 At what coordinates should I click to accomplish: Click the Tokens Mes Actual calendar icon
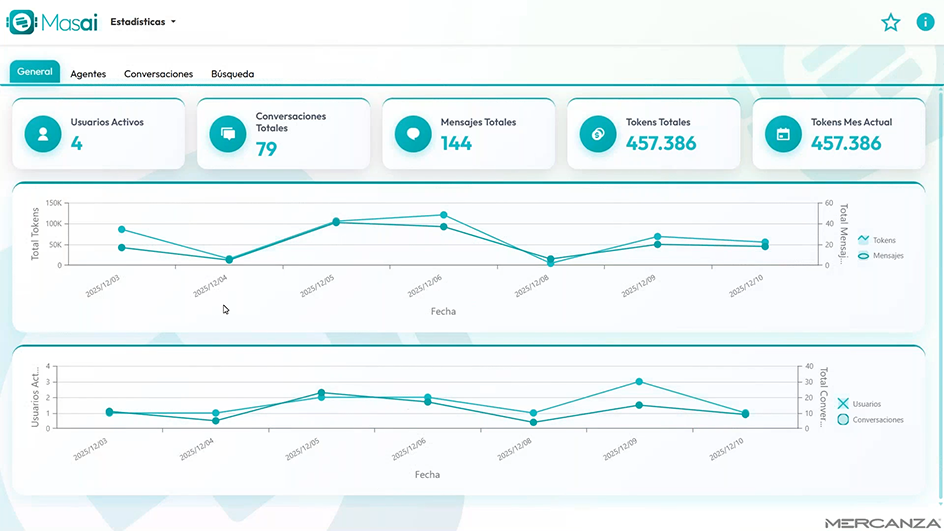(783, 134)
